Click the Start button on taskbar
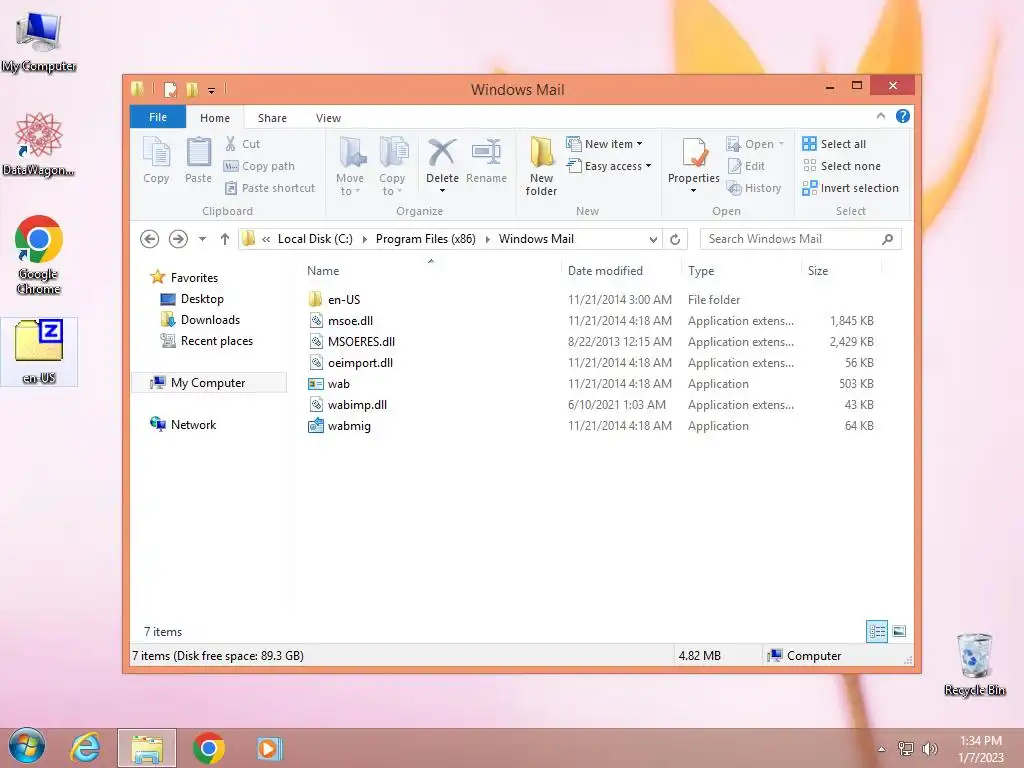Viewport: 1024px width, 768px height. (27, 746)
